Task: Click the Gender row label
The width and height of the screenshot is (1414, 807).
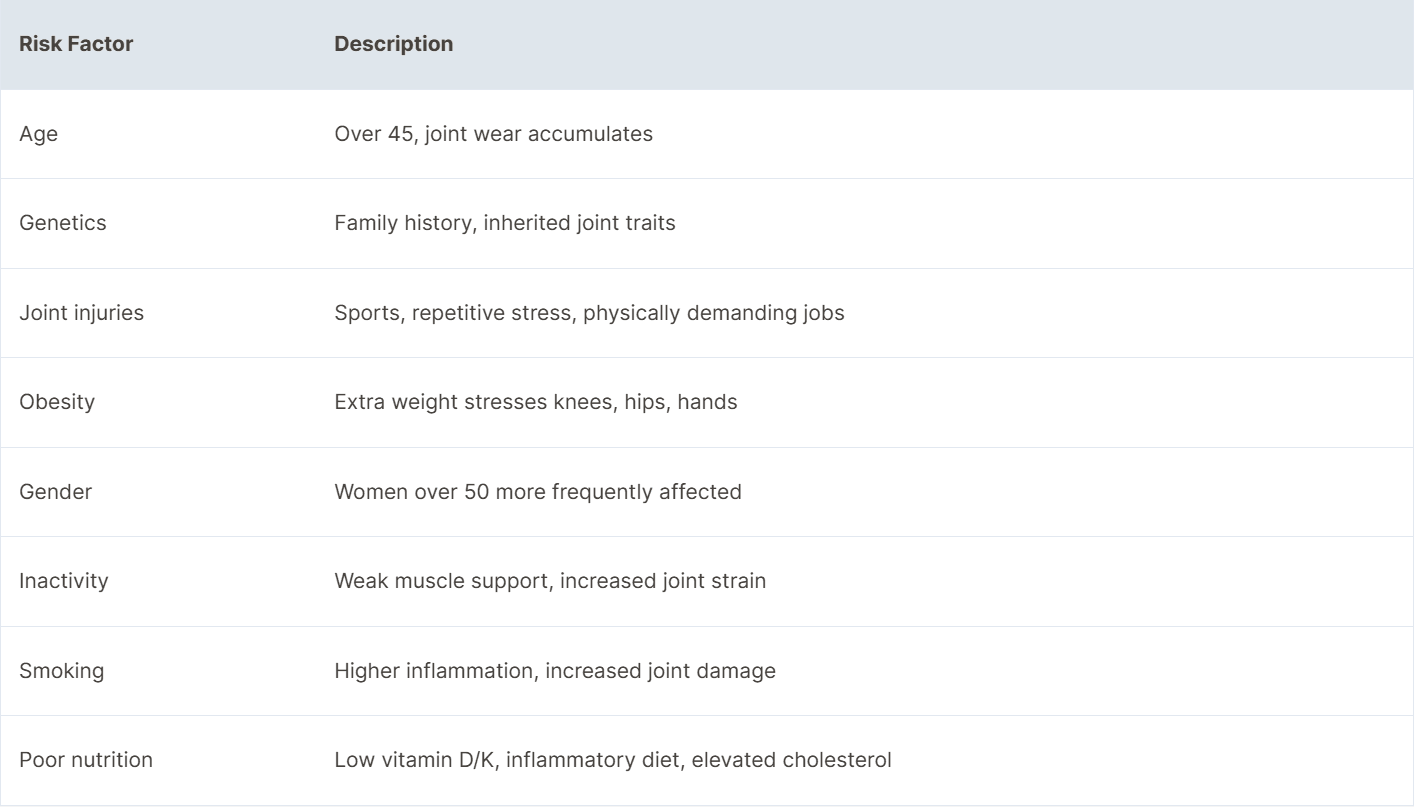Action: tap(56, 492)
